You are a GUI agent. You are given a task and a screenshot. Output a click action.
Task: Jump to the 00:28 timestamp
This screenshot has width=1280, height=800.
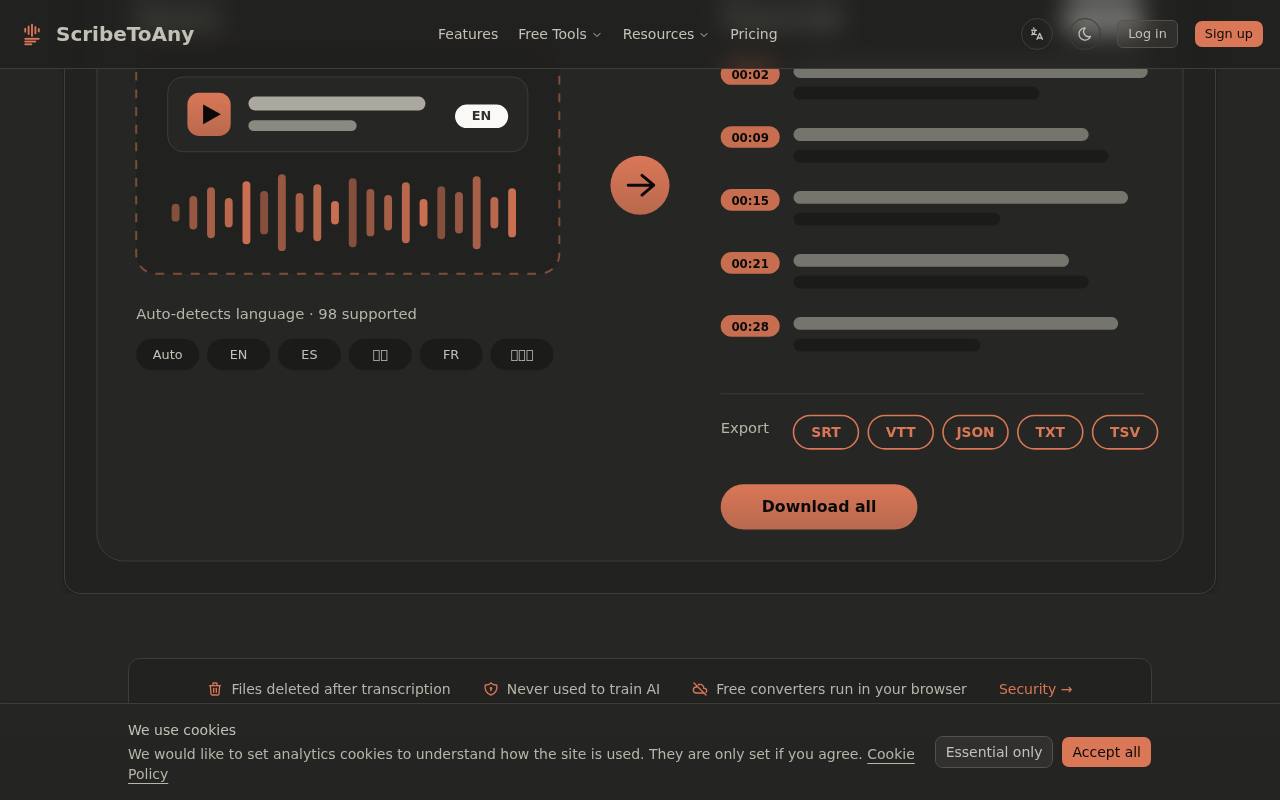(750, 326)
